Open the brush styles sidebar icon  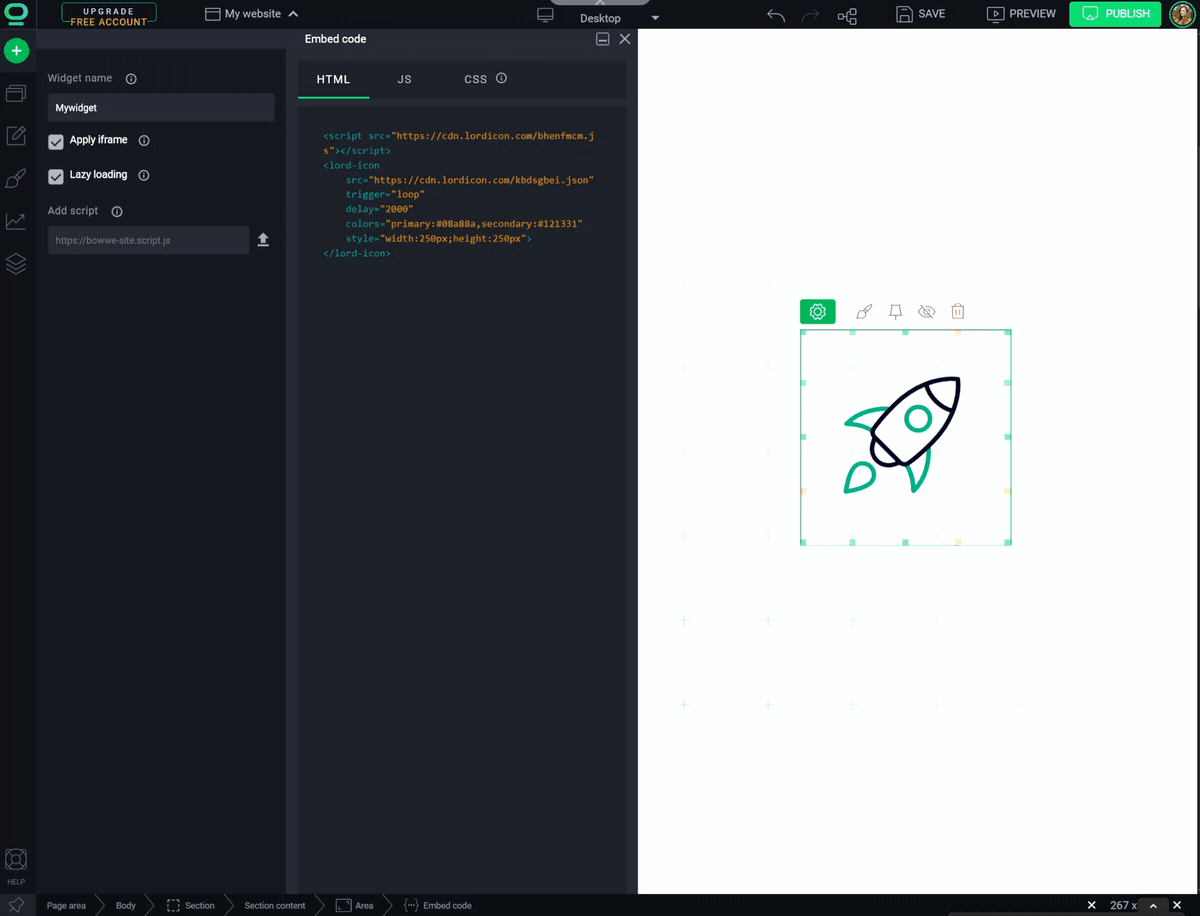(x=16, y=179)
